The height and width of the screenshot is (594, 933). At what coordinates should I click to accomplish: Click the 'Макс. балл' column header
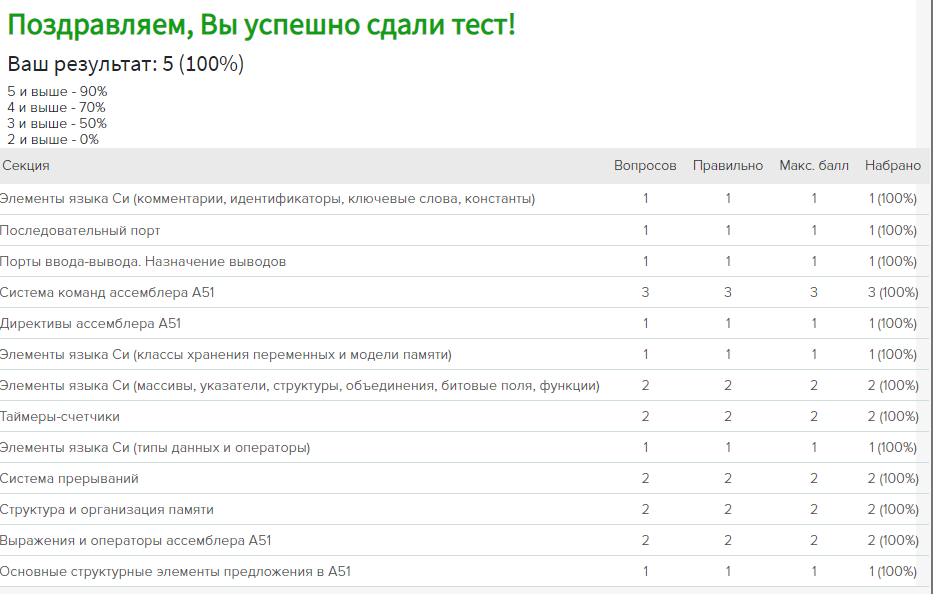tap(814, 165)
